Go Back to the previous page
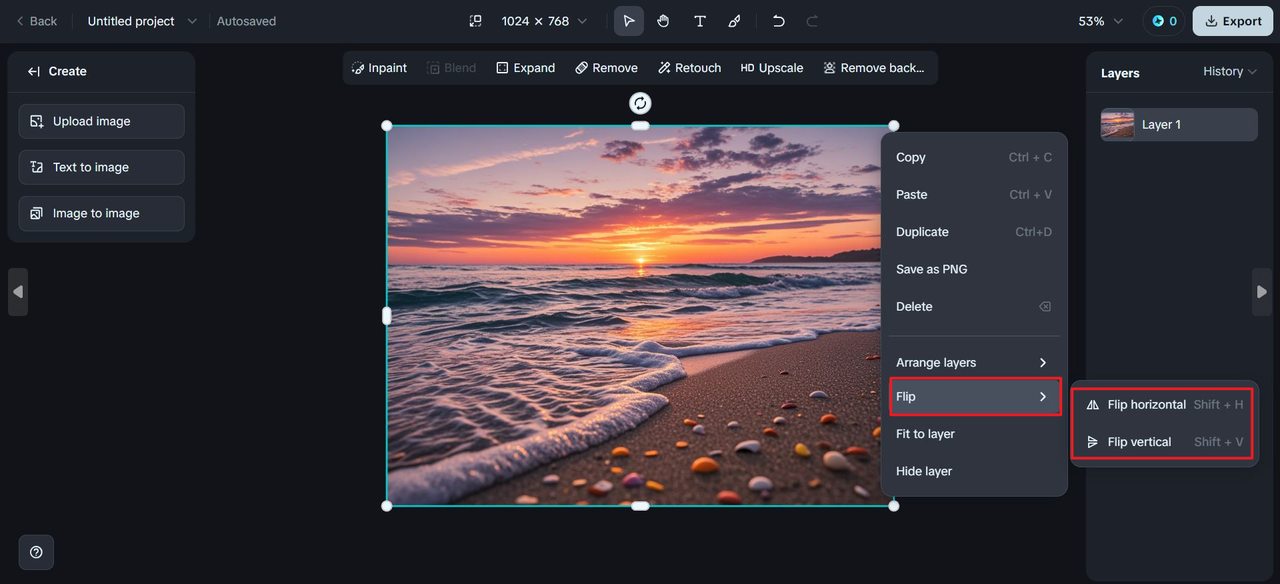The height and width of the screenshot is (584, 1280). click(36, 21)
